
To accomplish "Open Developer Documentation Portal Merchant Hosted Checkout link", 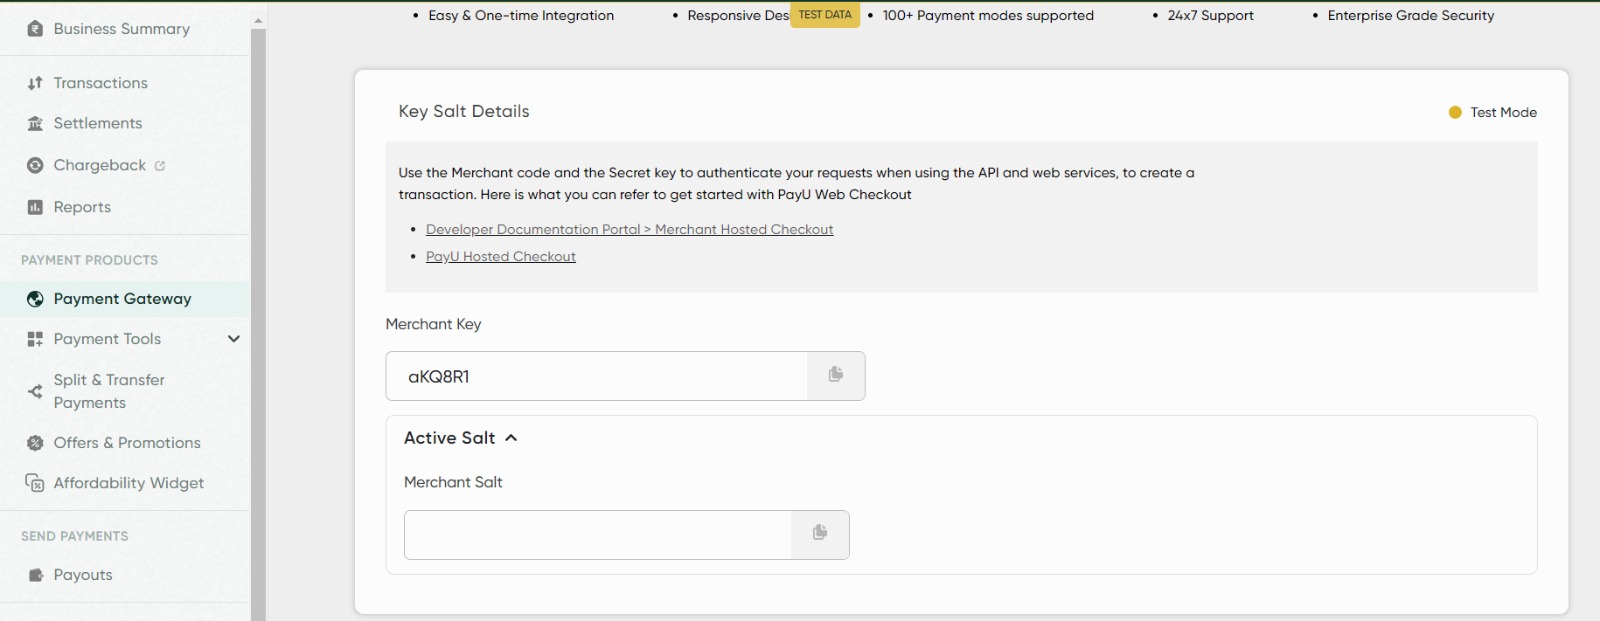I will coord(629,229).
